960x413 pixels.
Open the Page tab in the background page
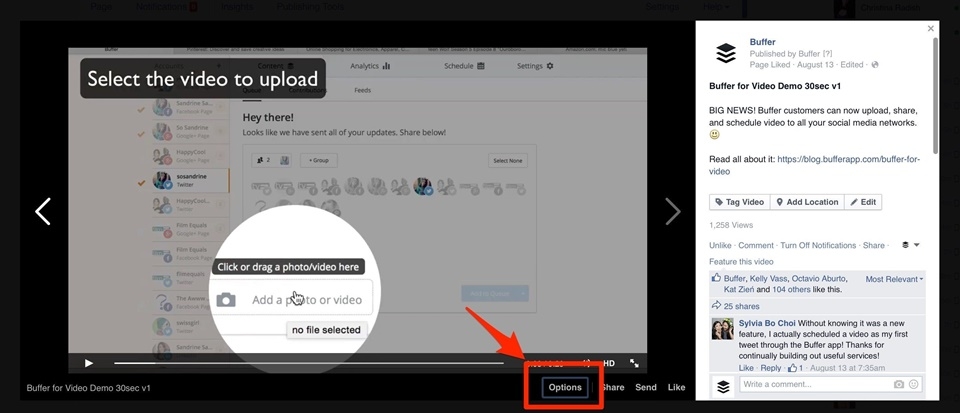click(101, 7)
